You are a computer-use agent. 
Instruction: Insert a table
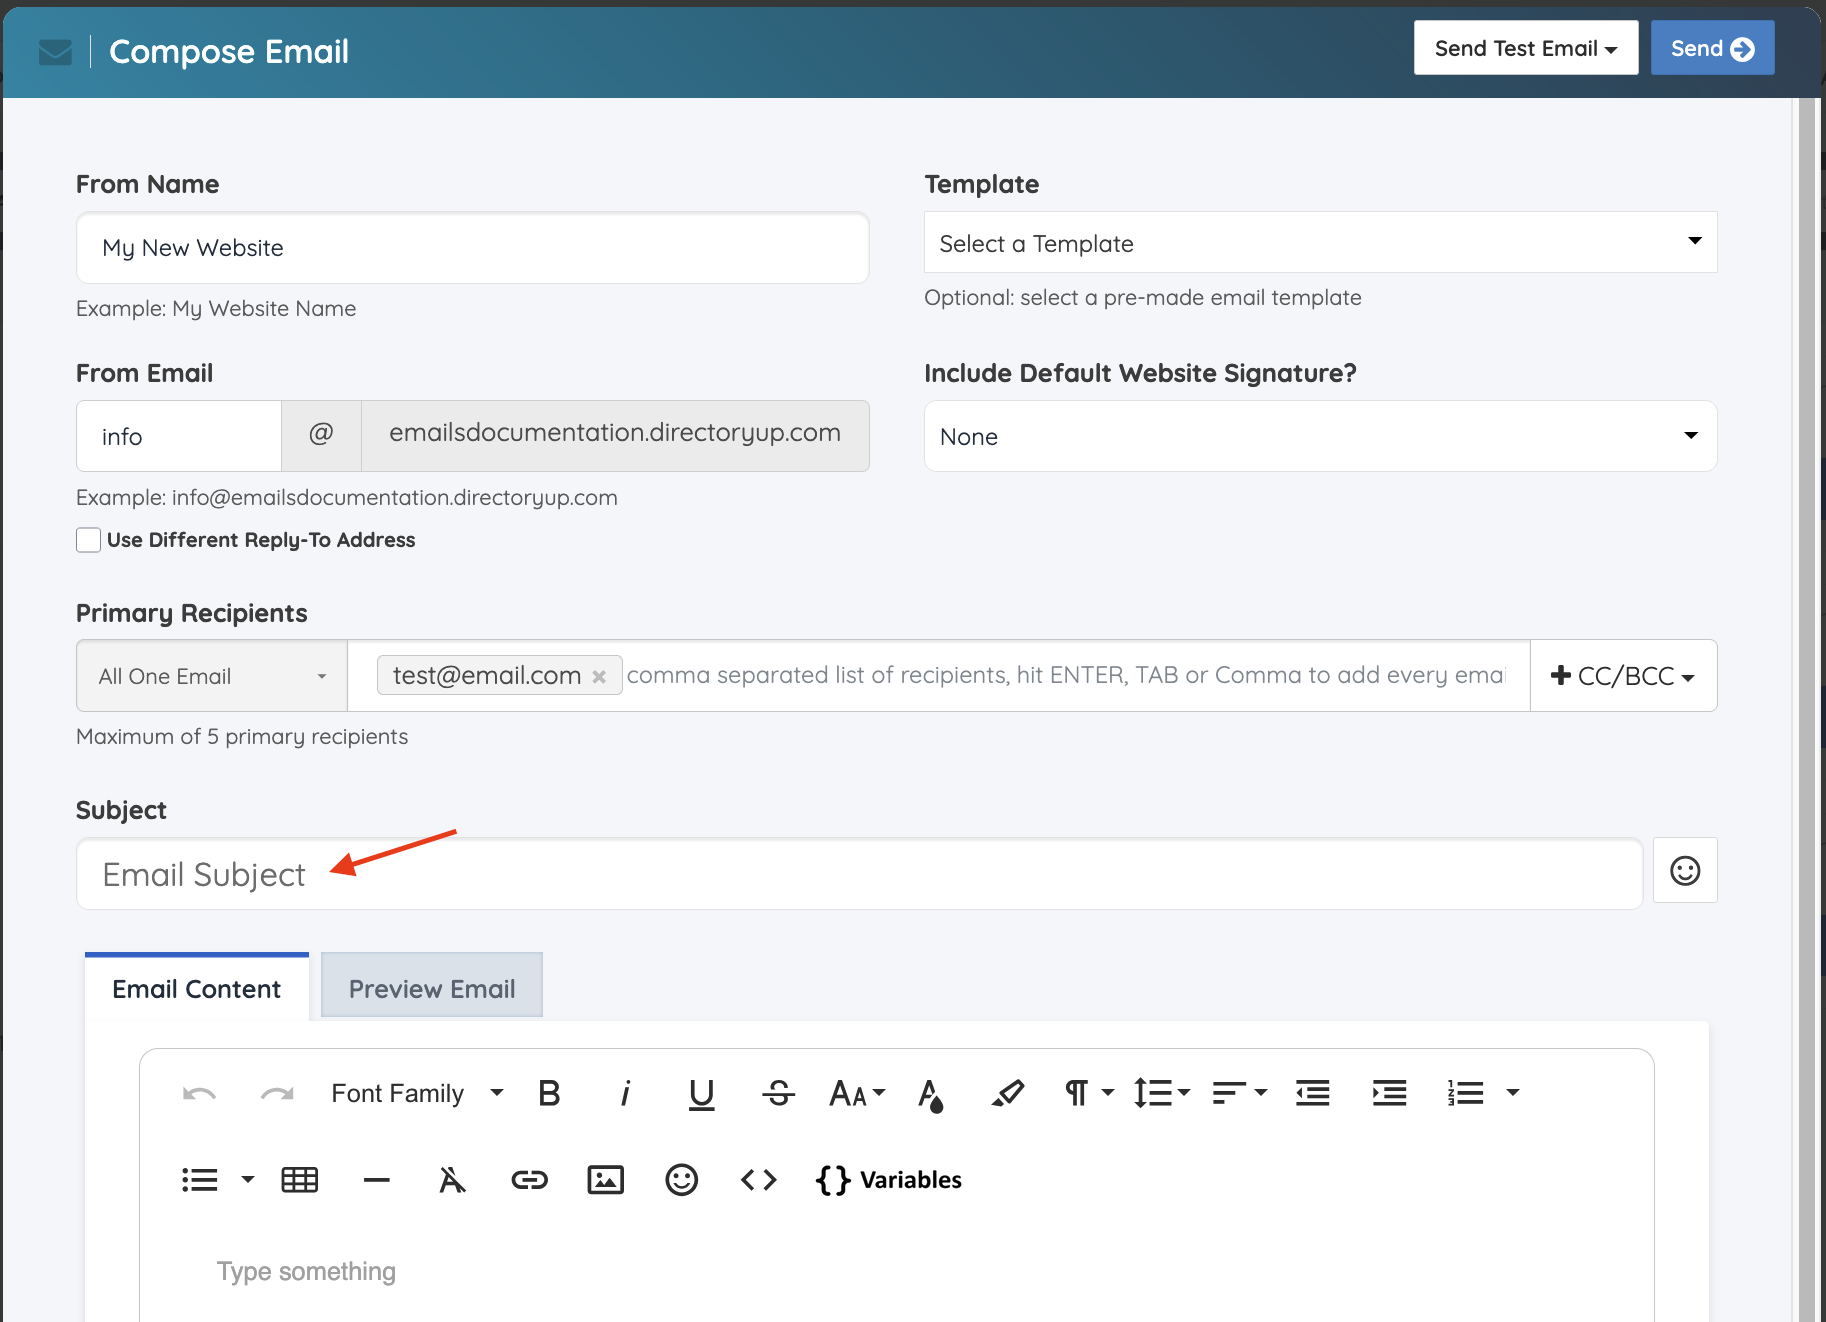tap(300, 1180)
